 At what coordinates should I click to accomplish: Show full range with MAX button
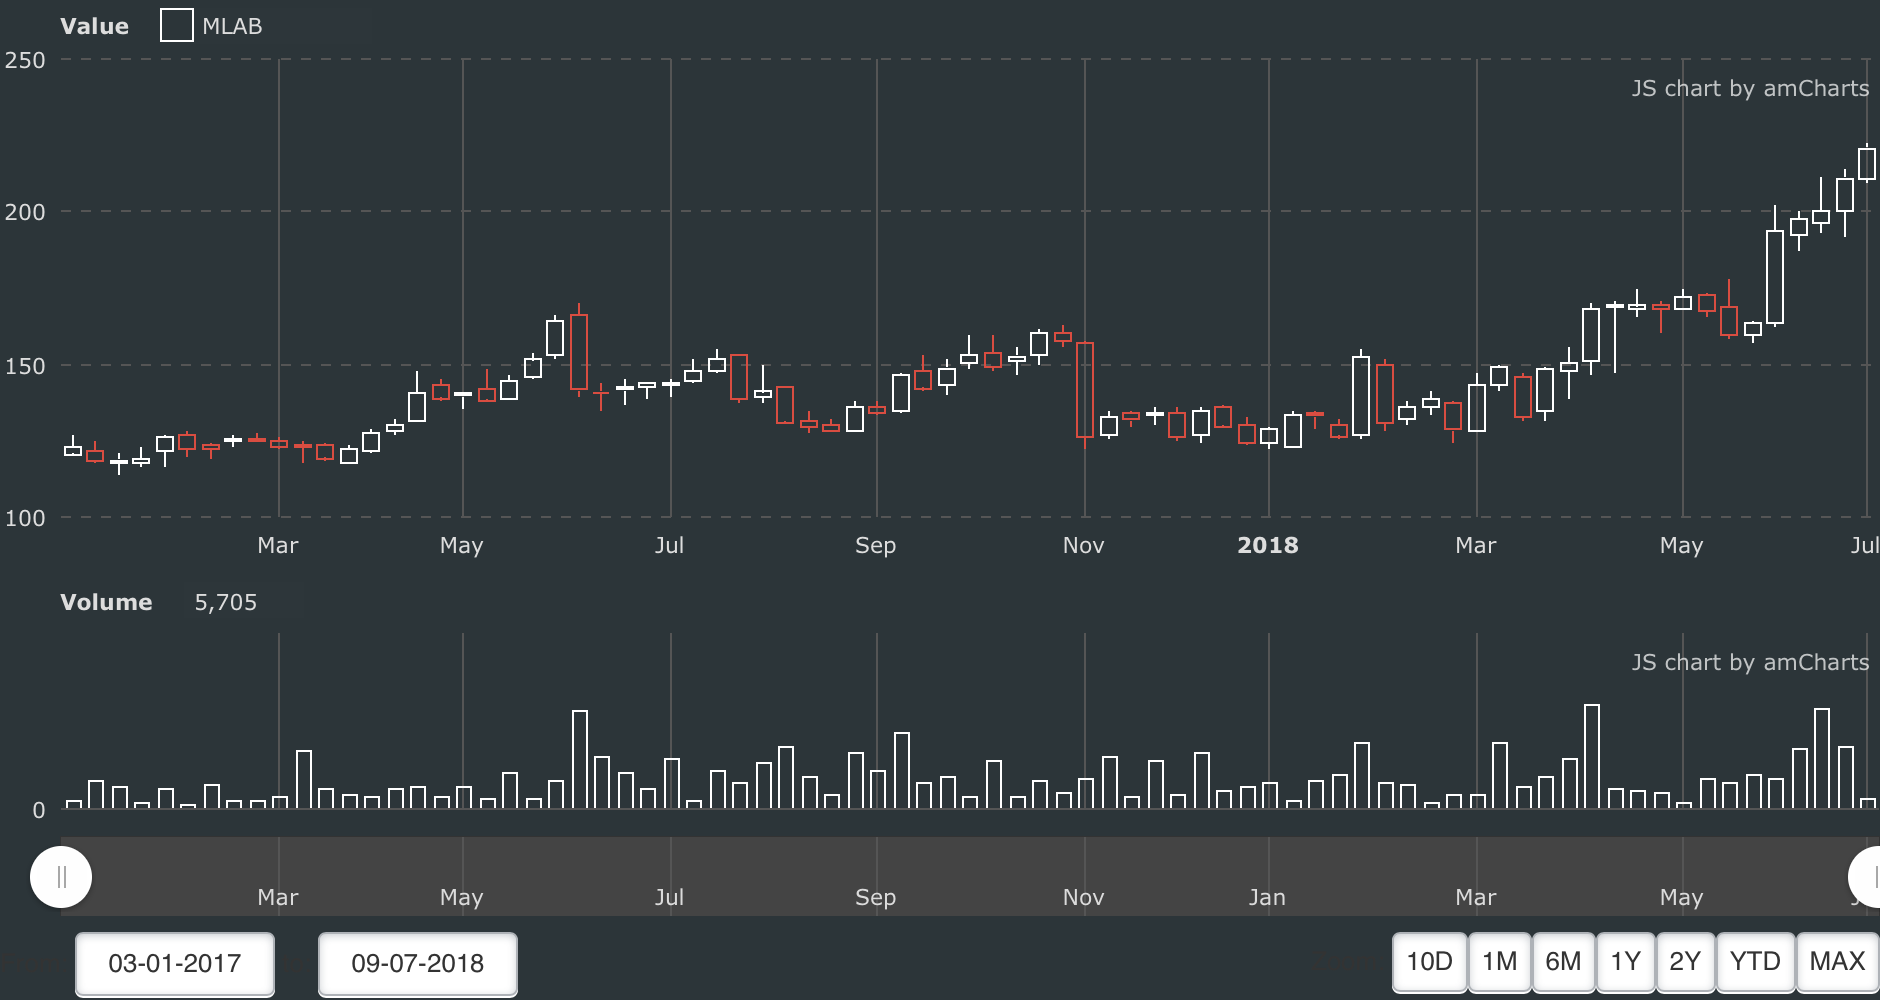click(x=1838, y=962)
